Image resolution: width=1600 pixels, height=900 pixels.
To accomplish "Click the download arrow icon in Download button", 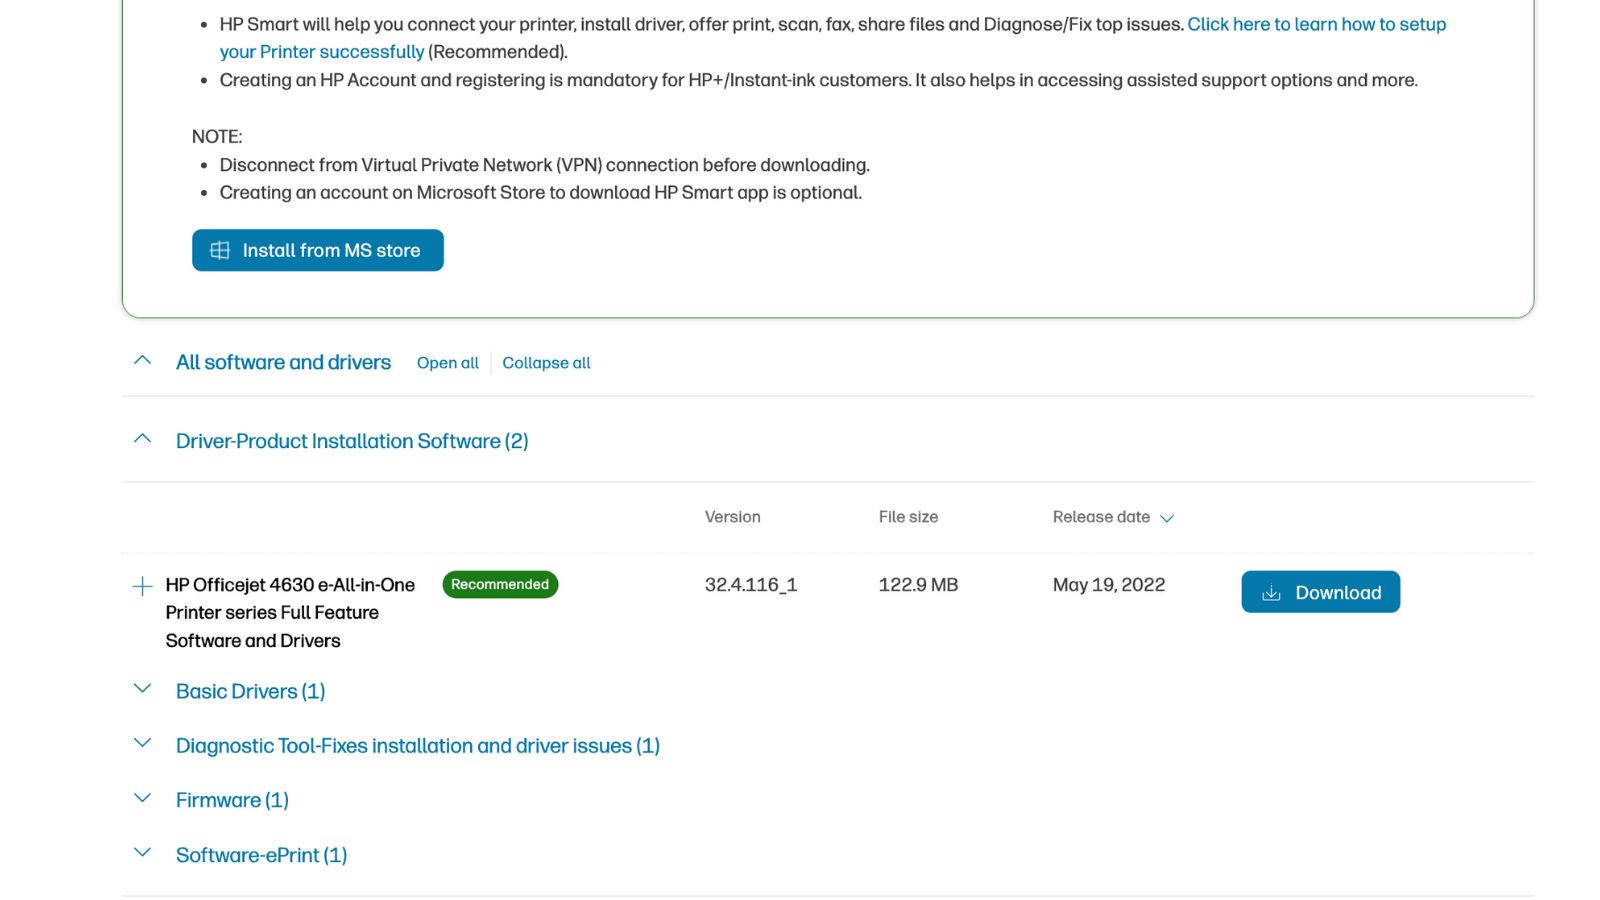I will coord(1271,593).
